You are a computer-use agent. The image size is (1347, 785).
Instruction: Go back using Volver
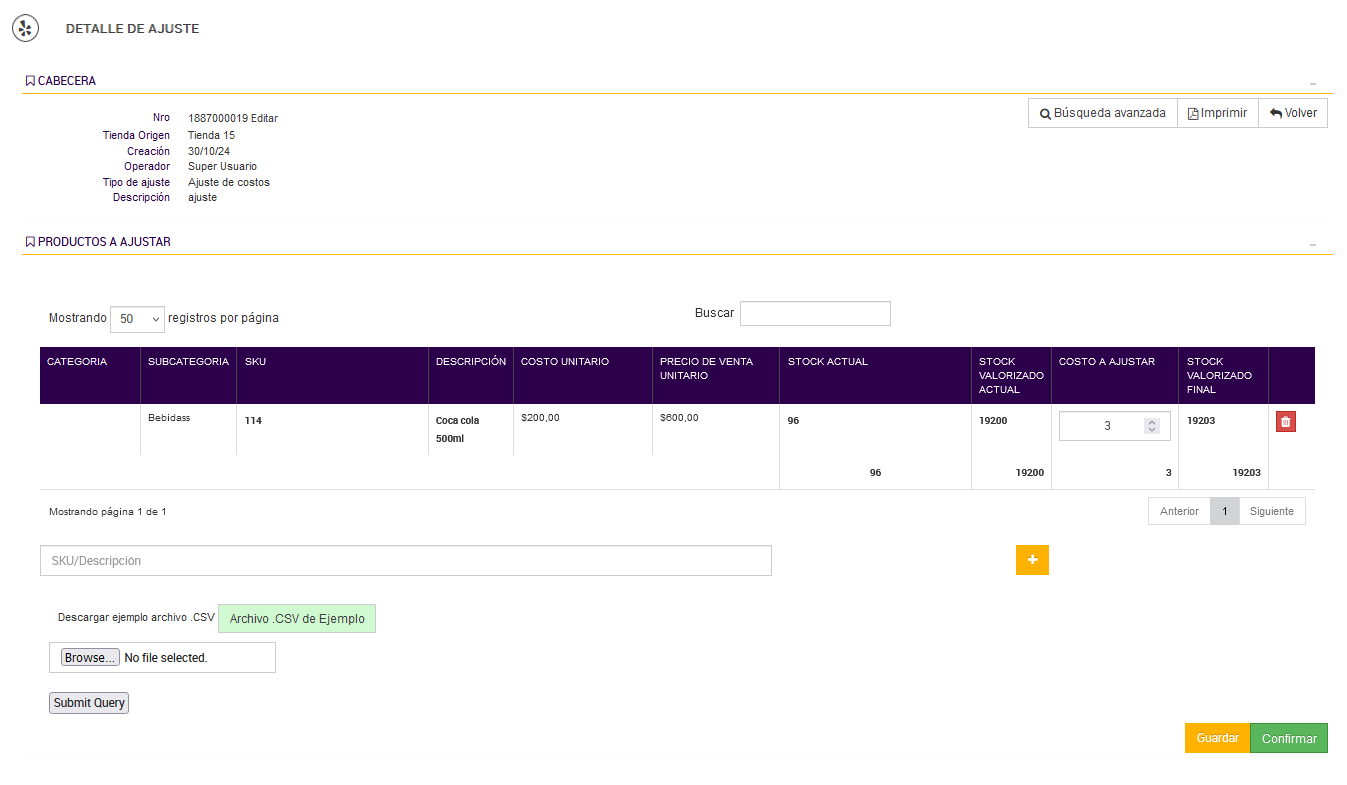pyautogui.click(x=1293, y=114)
